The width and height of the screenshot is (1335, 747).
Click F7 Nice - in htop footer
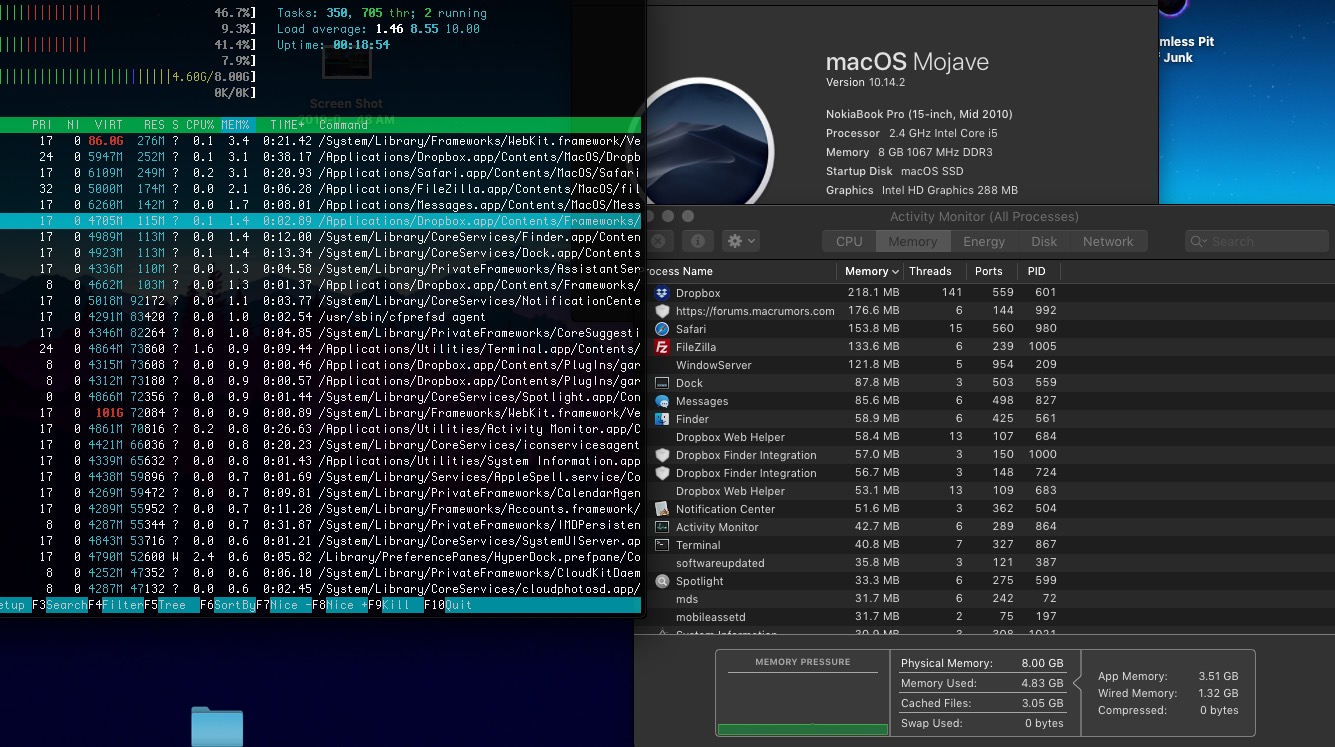(284, 605)
